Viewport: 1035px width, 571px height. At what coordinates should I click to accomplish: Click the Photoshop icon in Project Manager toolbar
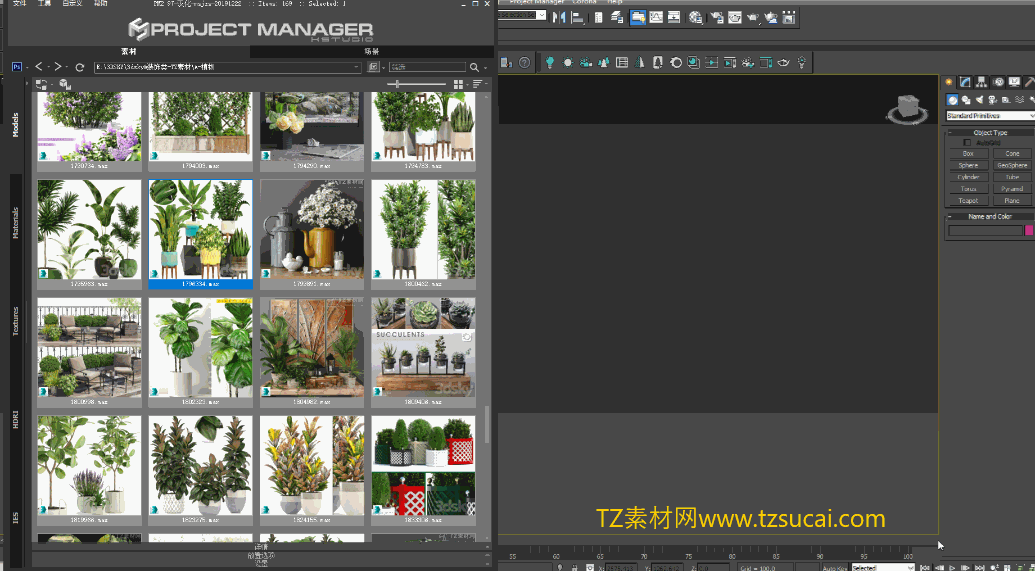pos(17,67)
